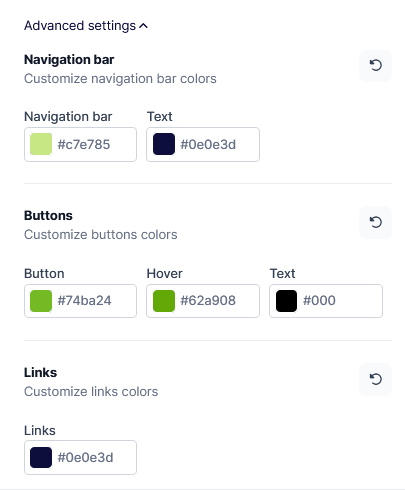This screenshot has height=490, width=405.
Task: Click the Links #0e0e3d hex field
Action: pyautogui.click(x=80, y=457)
